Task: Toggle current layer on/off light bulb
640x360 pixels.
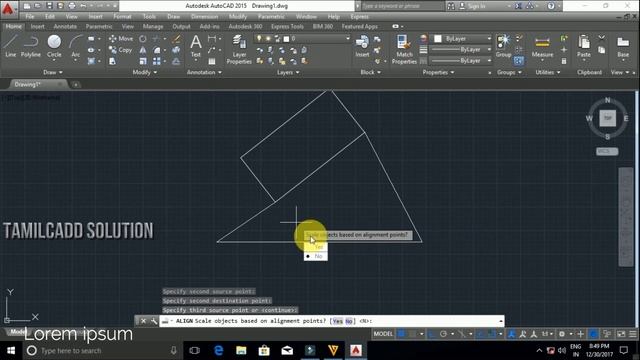Action: (259, 38)
